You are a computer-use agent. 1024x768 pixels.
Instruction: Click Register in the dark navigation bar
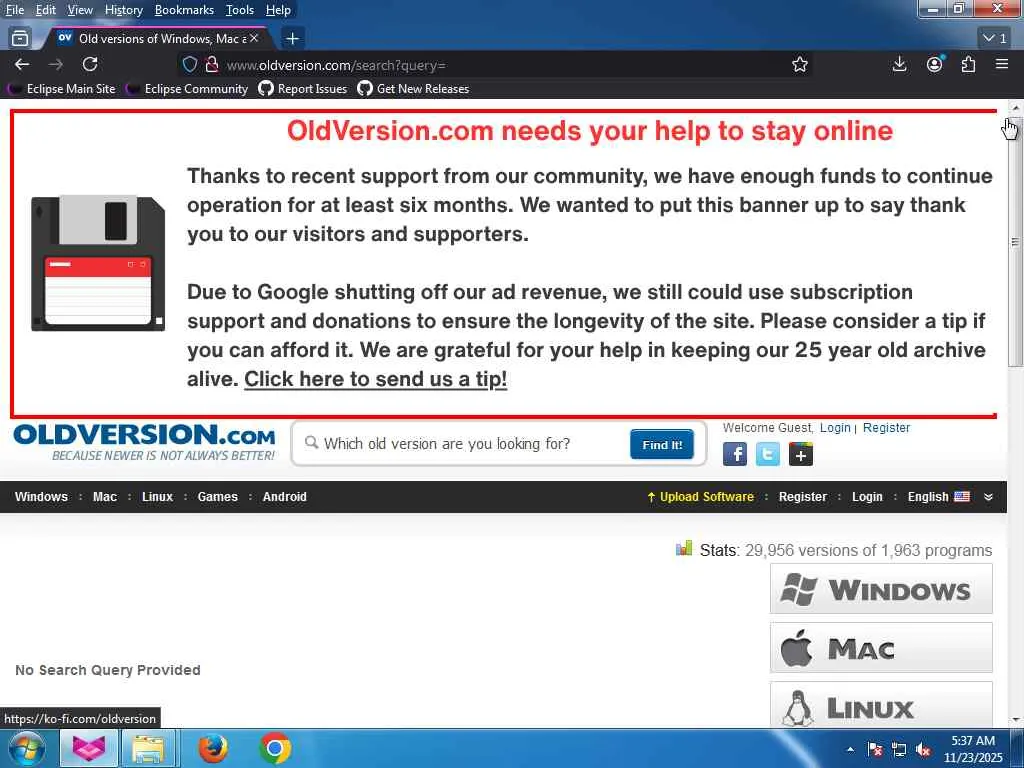803,497
